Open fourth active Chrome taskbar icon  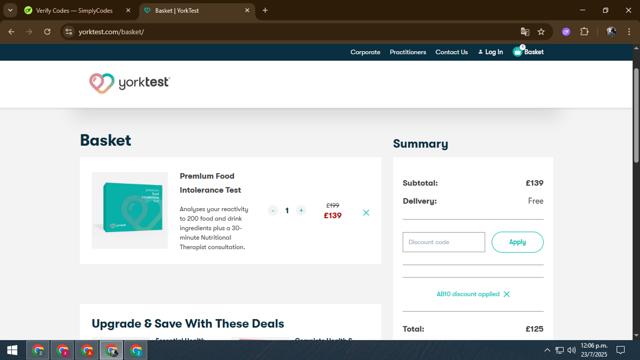pos(112,350)
